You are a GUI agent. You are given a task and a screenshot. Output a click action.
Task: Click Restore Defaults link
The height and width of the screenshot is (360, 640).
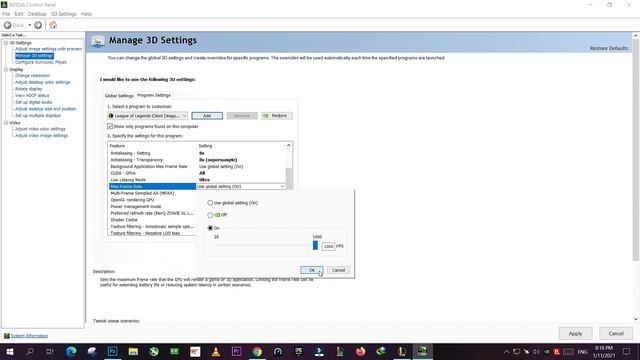609,48
